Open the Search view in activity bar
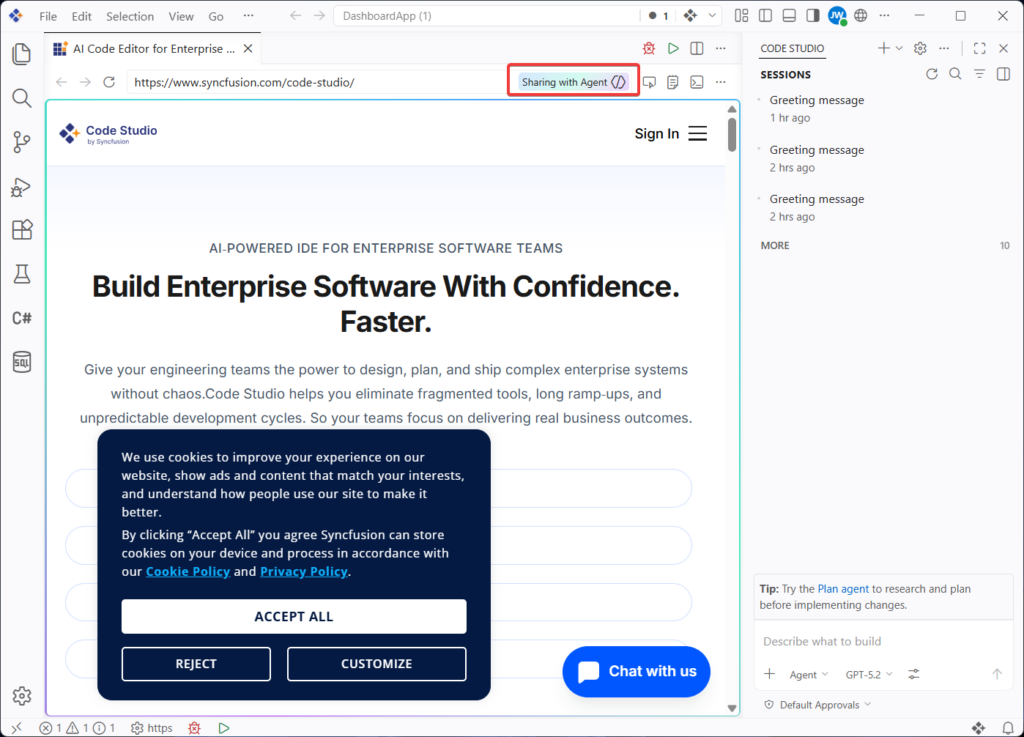1024x737 pixels. 22,98
